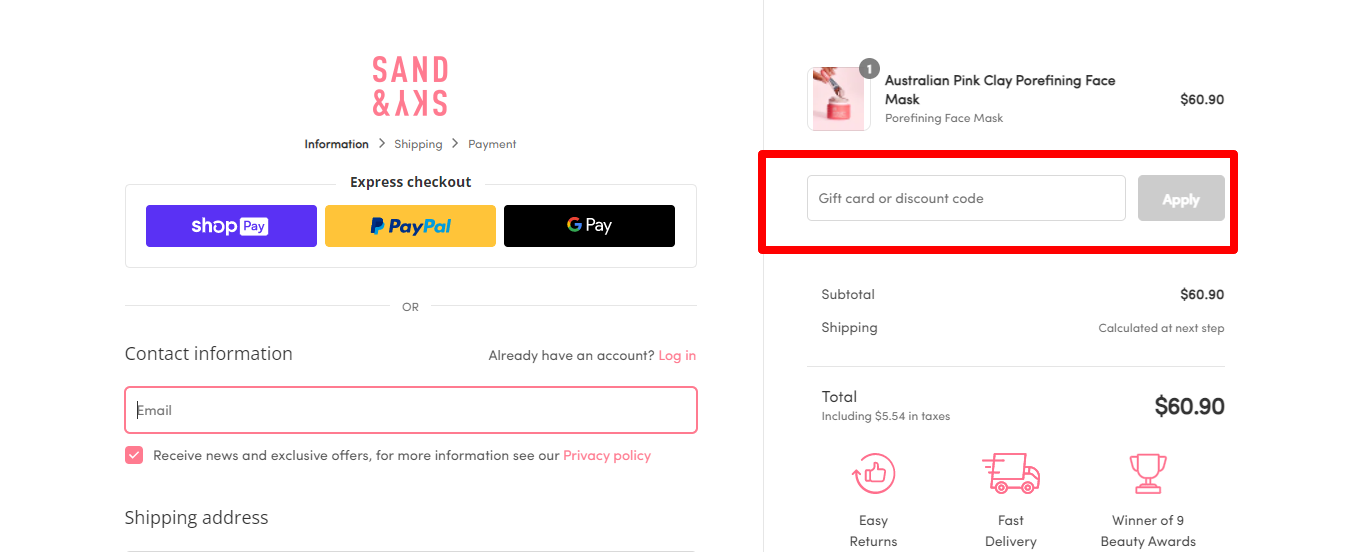The width and height of the screenshot is (1345, 552).
Task: Apply the discount code
Action: tap(1181, 198)
